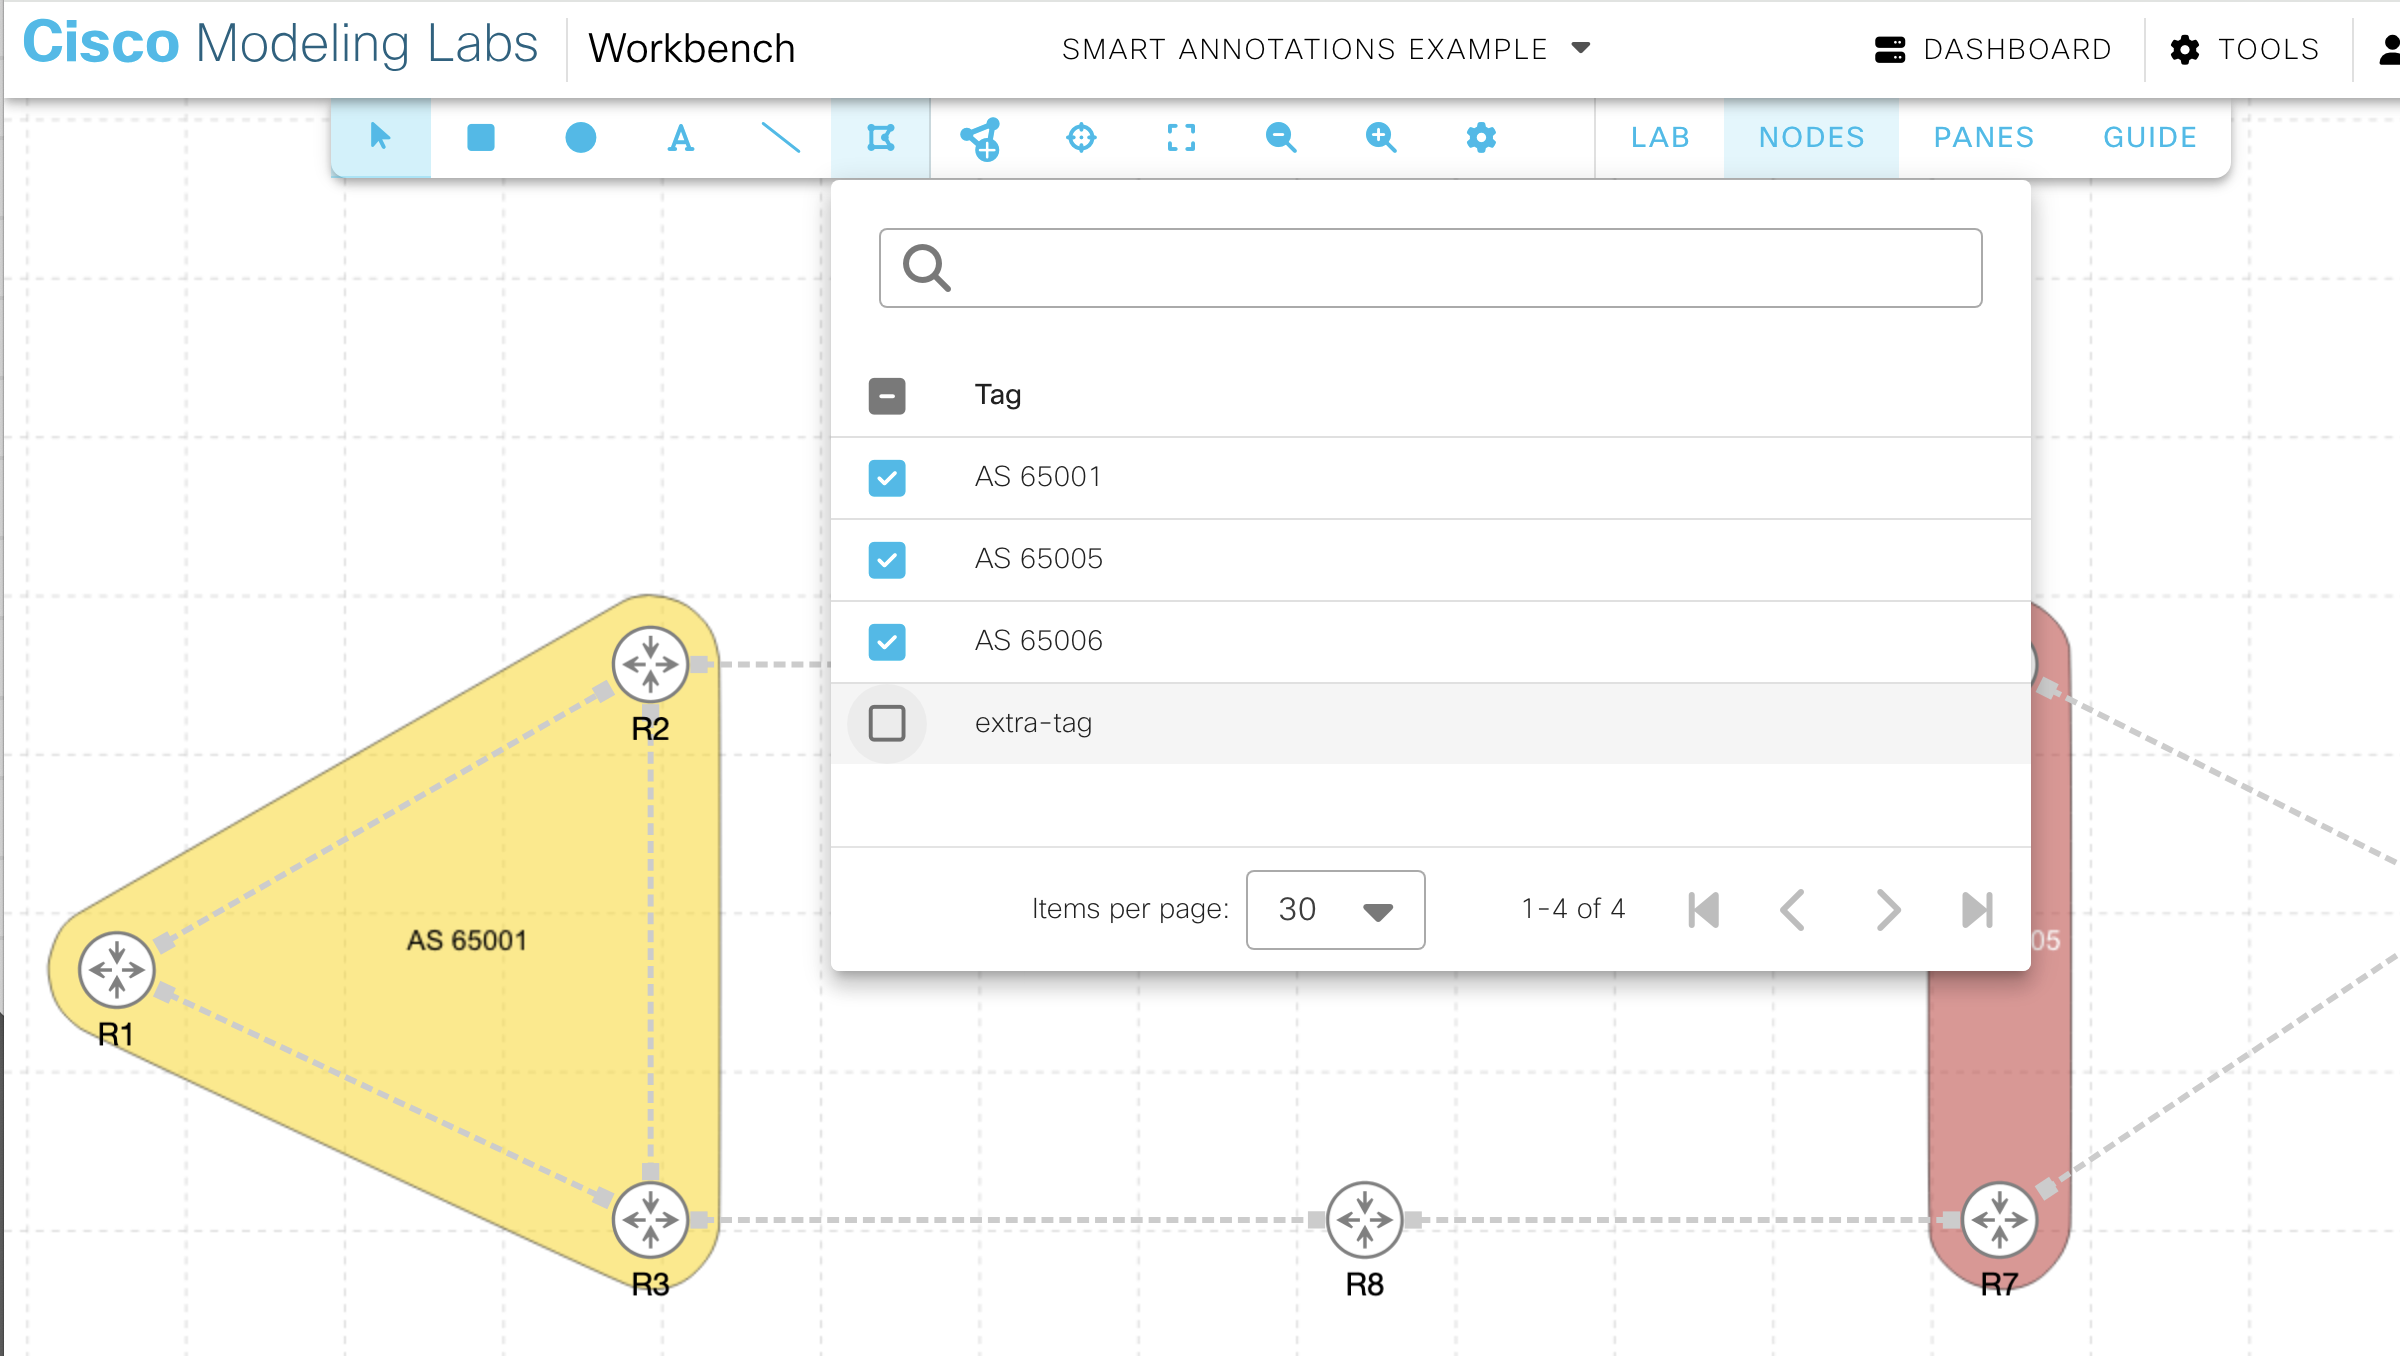Select the pointer selection tool
The width and height of the screenshot is (2400, 1356).
380,138
